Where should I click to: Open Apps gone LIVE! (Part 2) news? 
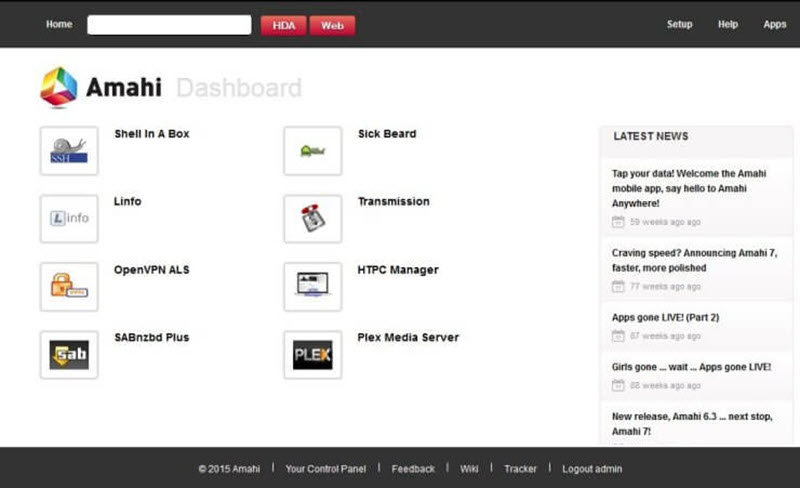click(x=665, y=318)
